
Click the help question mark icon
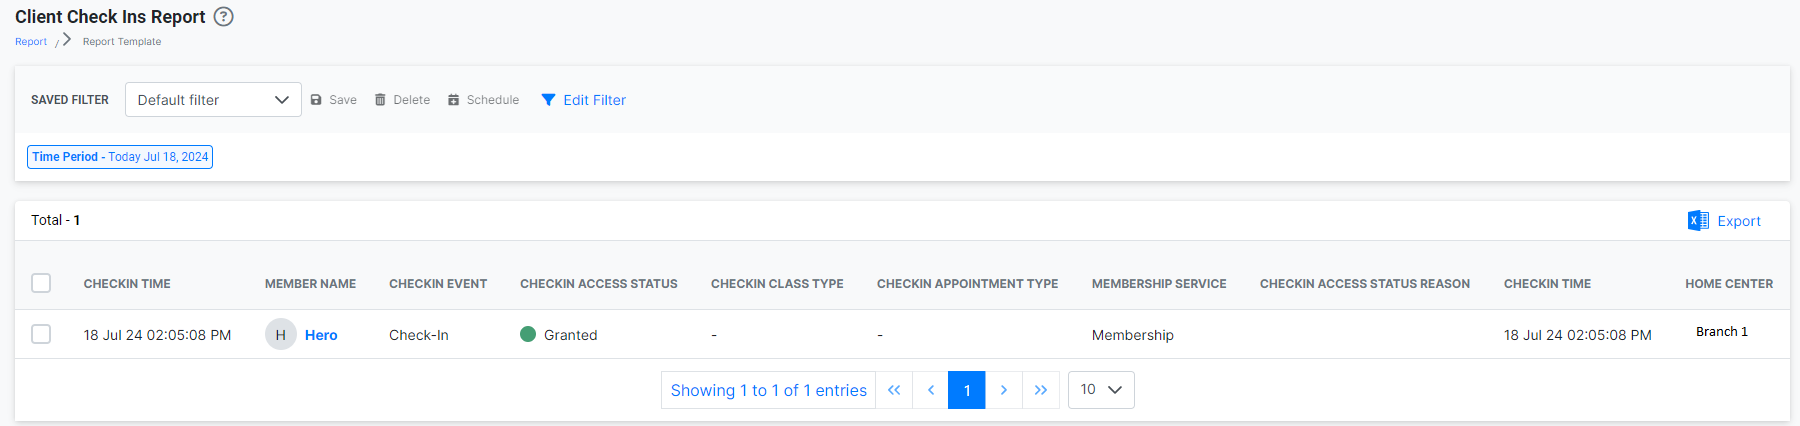tap(224, 17)
